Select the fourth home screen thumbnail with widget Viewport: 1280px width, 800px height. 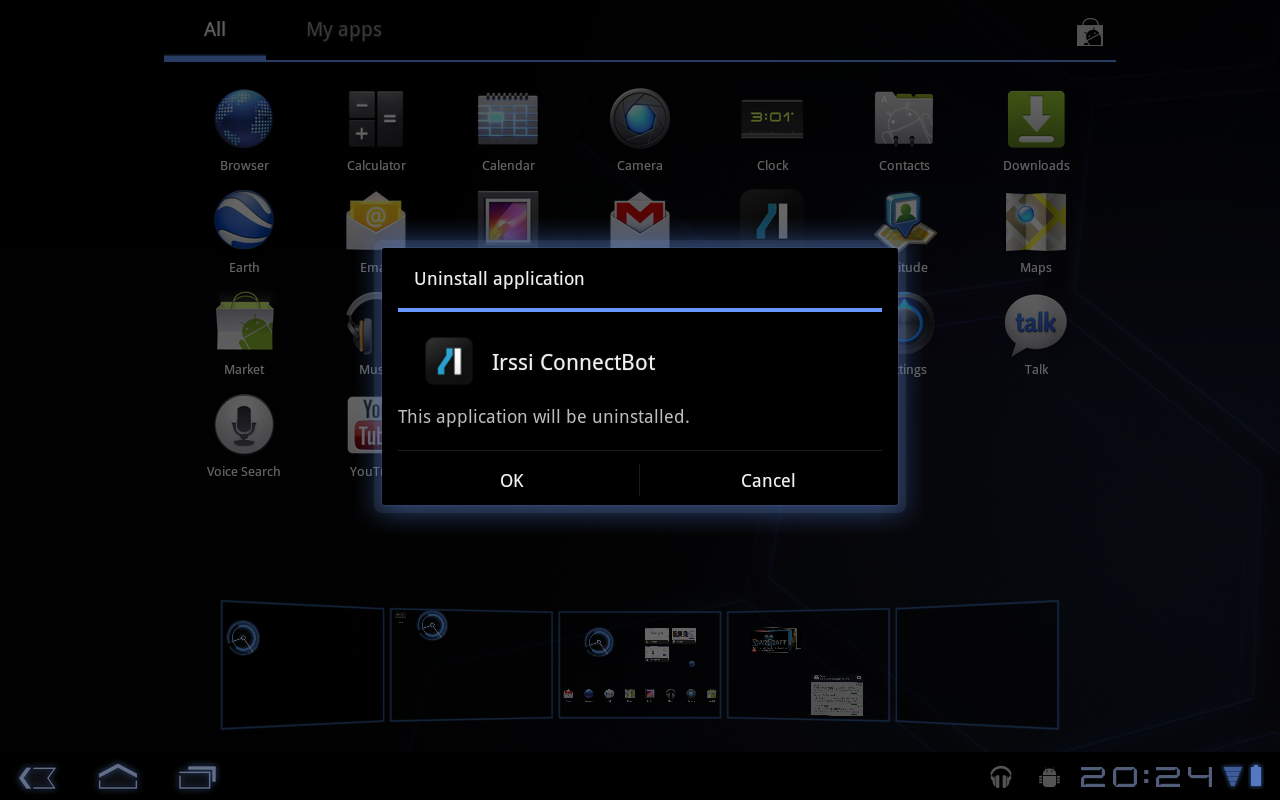pyautogui.click(x=808, y=664)
